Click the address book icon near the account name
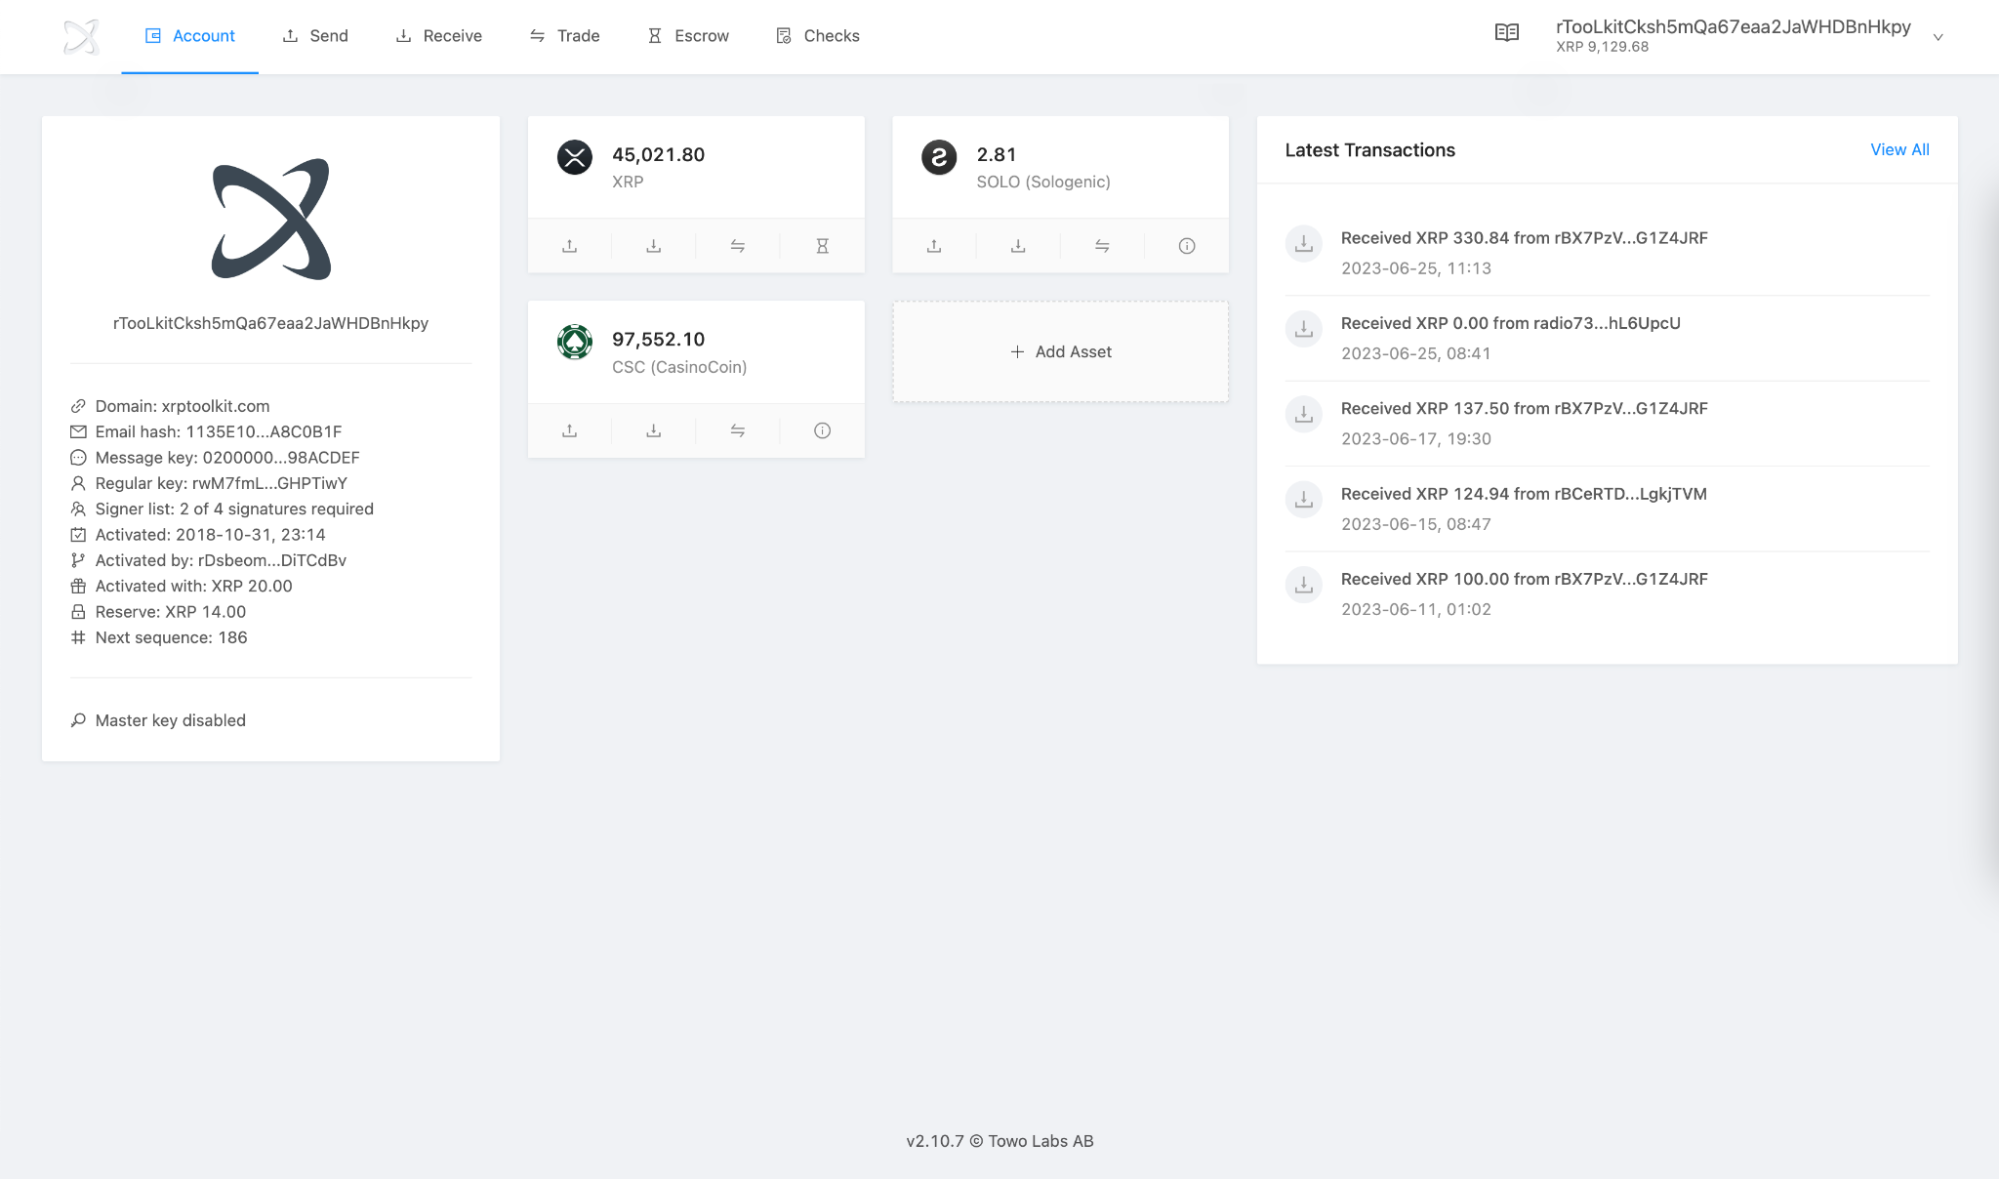 click(x=1506, y=31)
